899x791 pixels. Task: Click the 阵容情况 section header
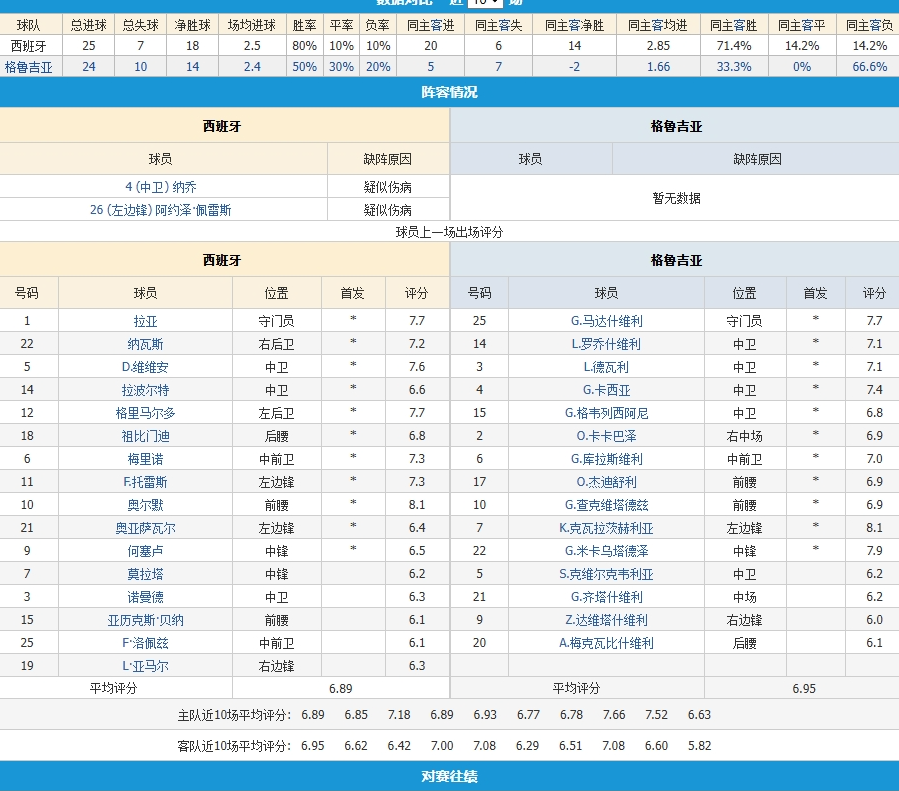(x=449, y=92)
